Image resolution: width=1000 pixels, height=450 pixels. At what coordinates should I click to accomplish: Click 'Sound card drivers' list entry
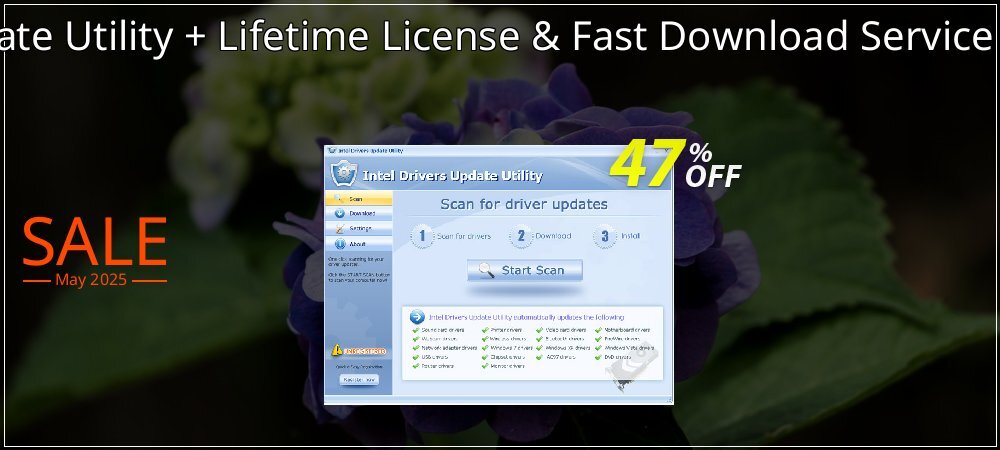point(443,330)
